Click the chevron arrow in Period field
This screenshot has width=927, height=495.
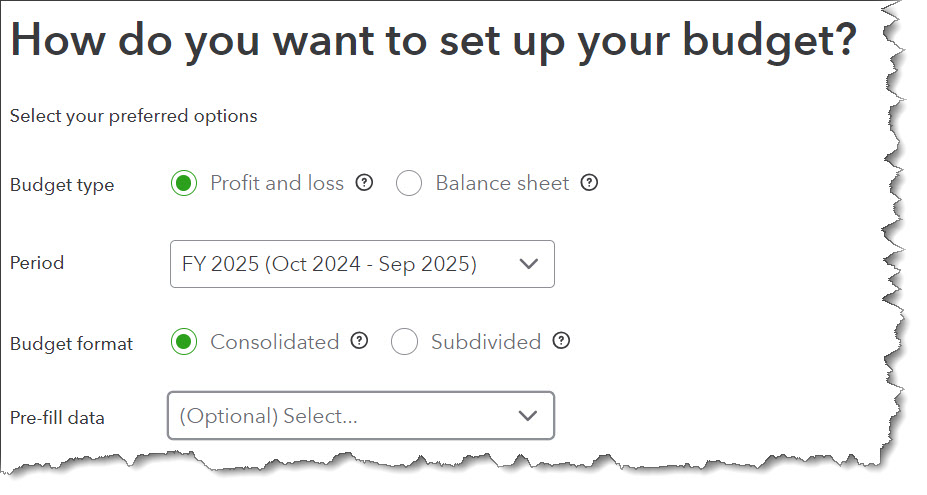click(529, 264)
